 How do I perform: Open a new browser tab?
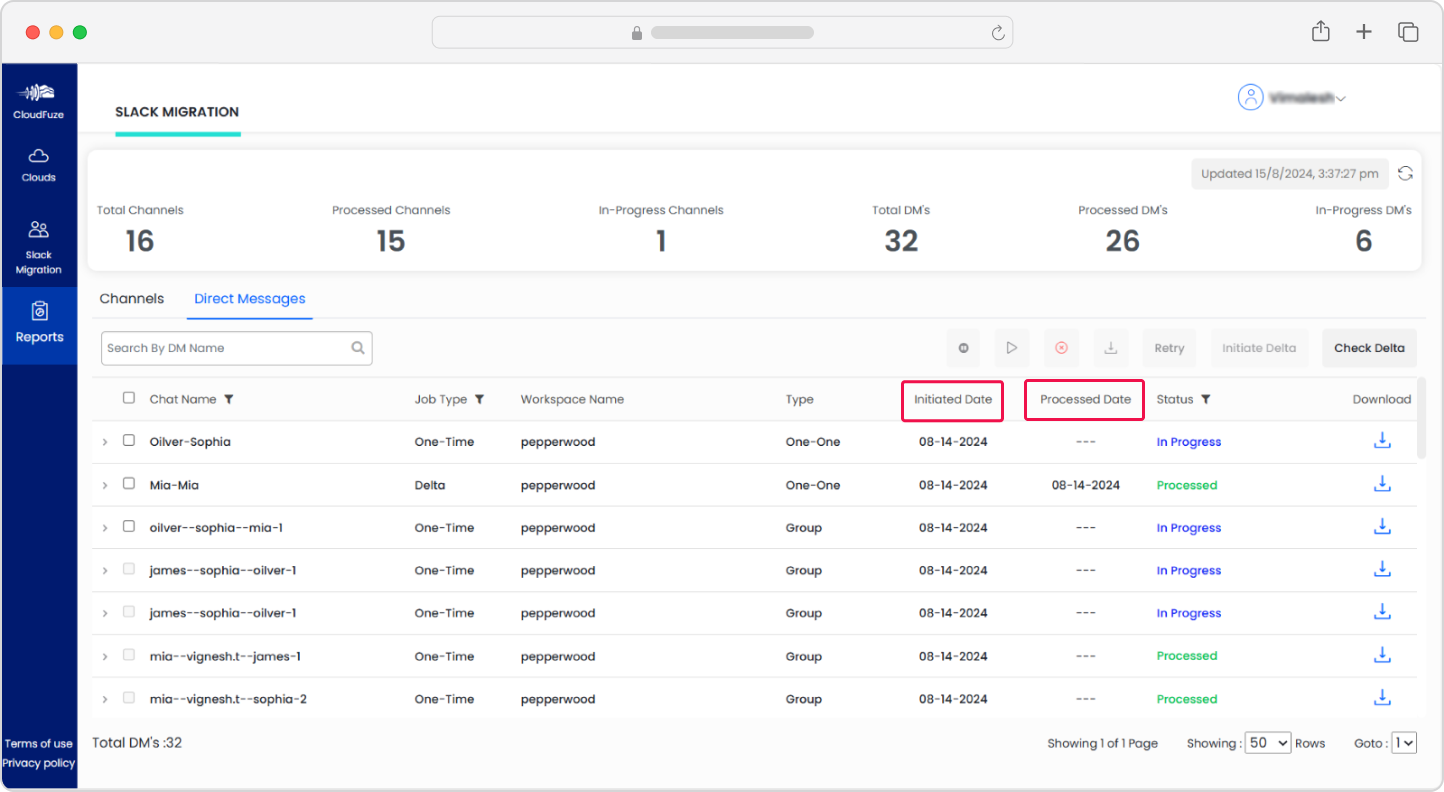[1364, 32]
